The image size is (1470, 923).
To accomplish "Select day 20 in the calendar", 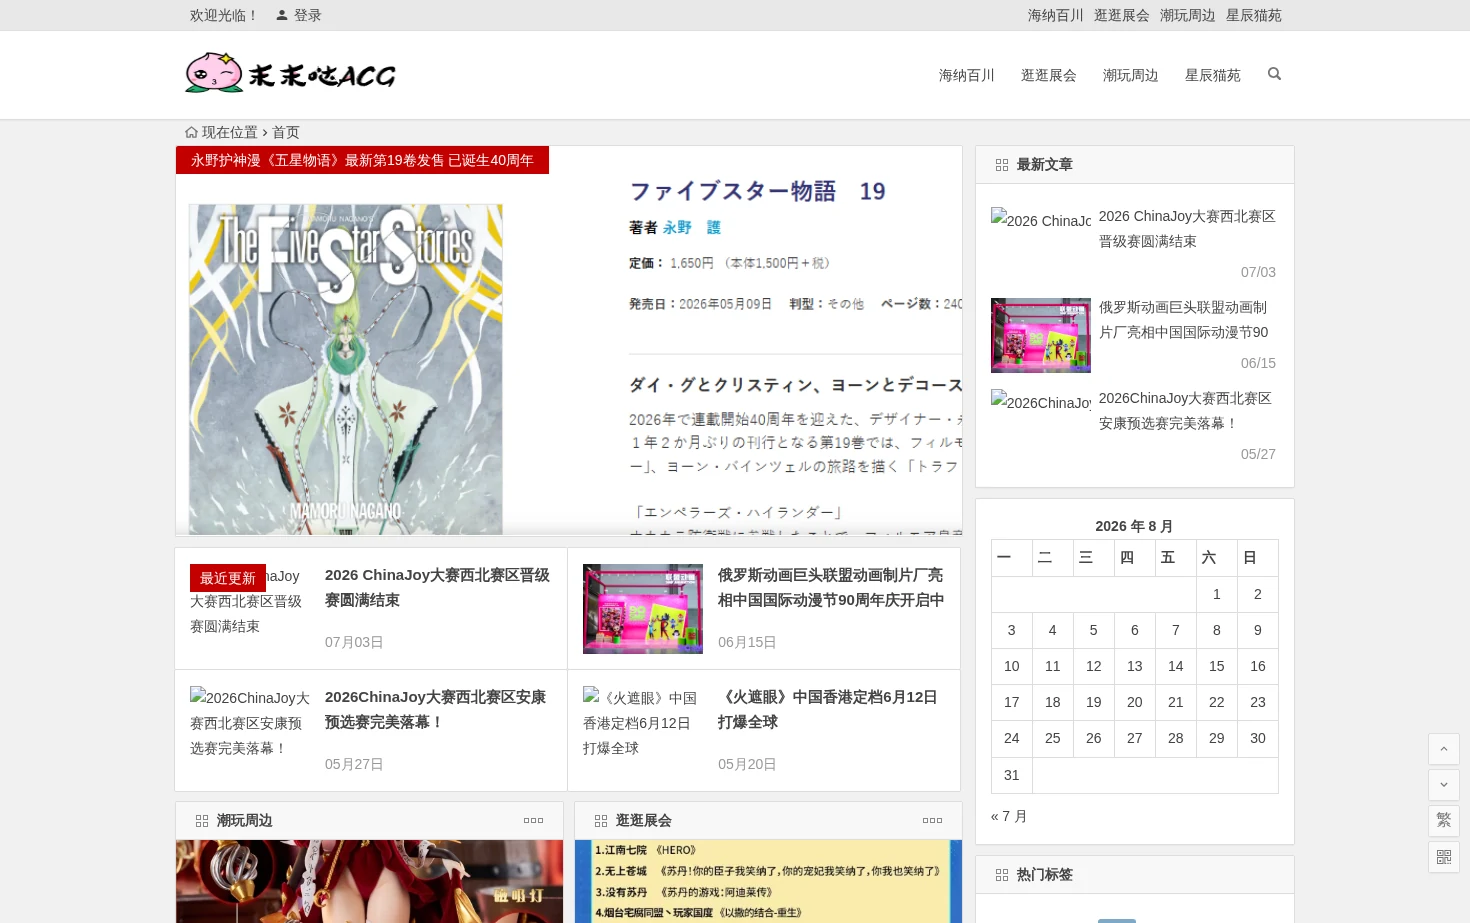I will tap(1135, 702).
